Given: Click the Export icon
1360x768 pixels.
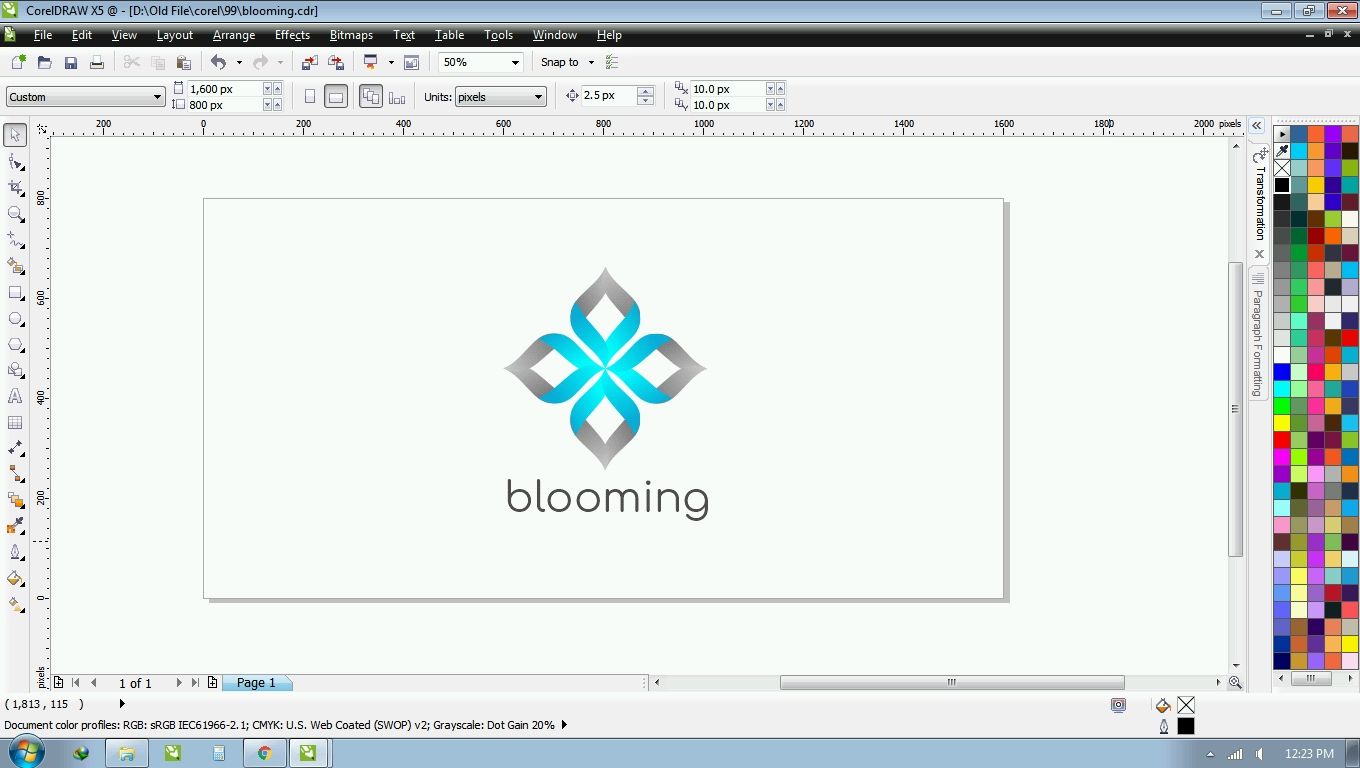Looking at the screenshot, I should pyautogui.click(x=336, y=62).
